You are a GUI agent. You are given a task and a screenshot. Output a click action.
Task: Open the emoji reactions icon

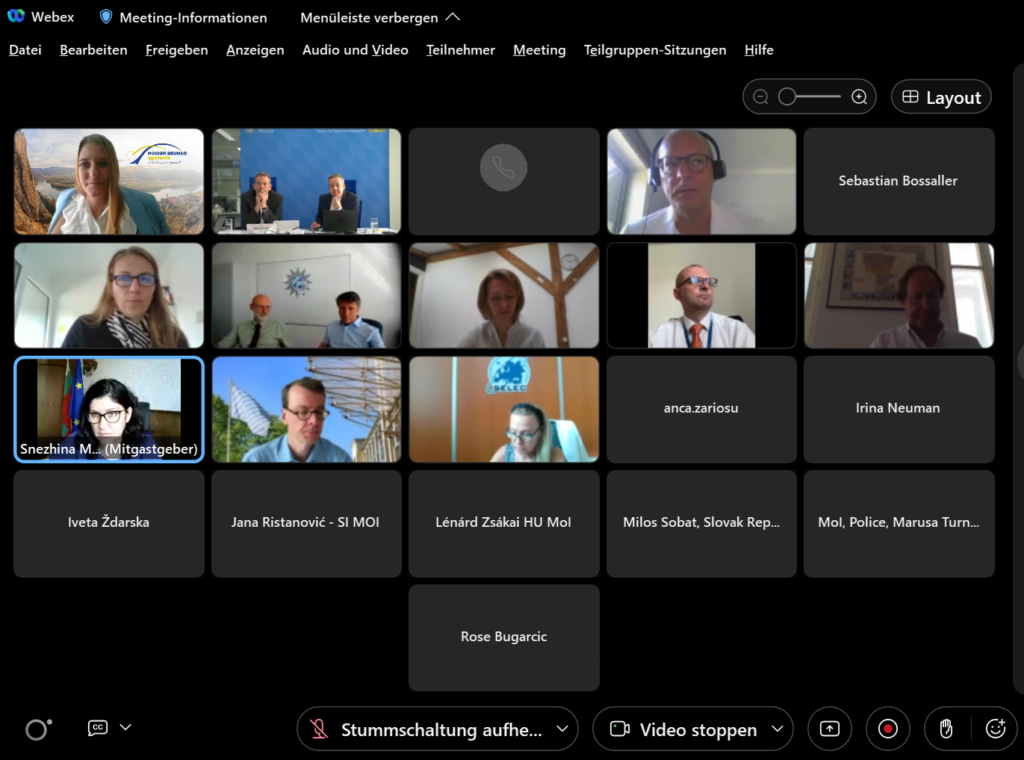[x=995, y=729]
